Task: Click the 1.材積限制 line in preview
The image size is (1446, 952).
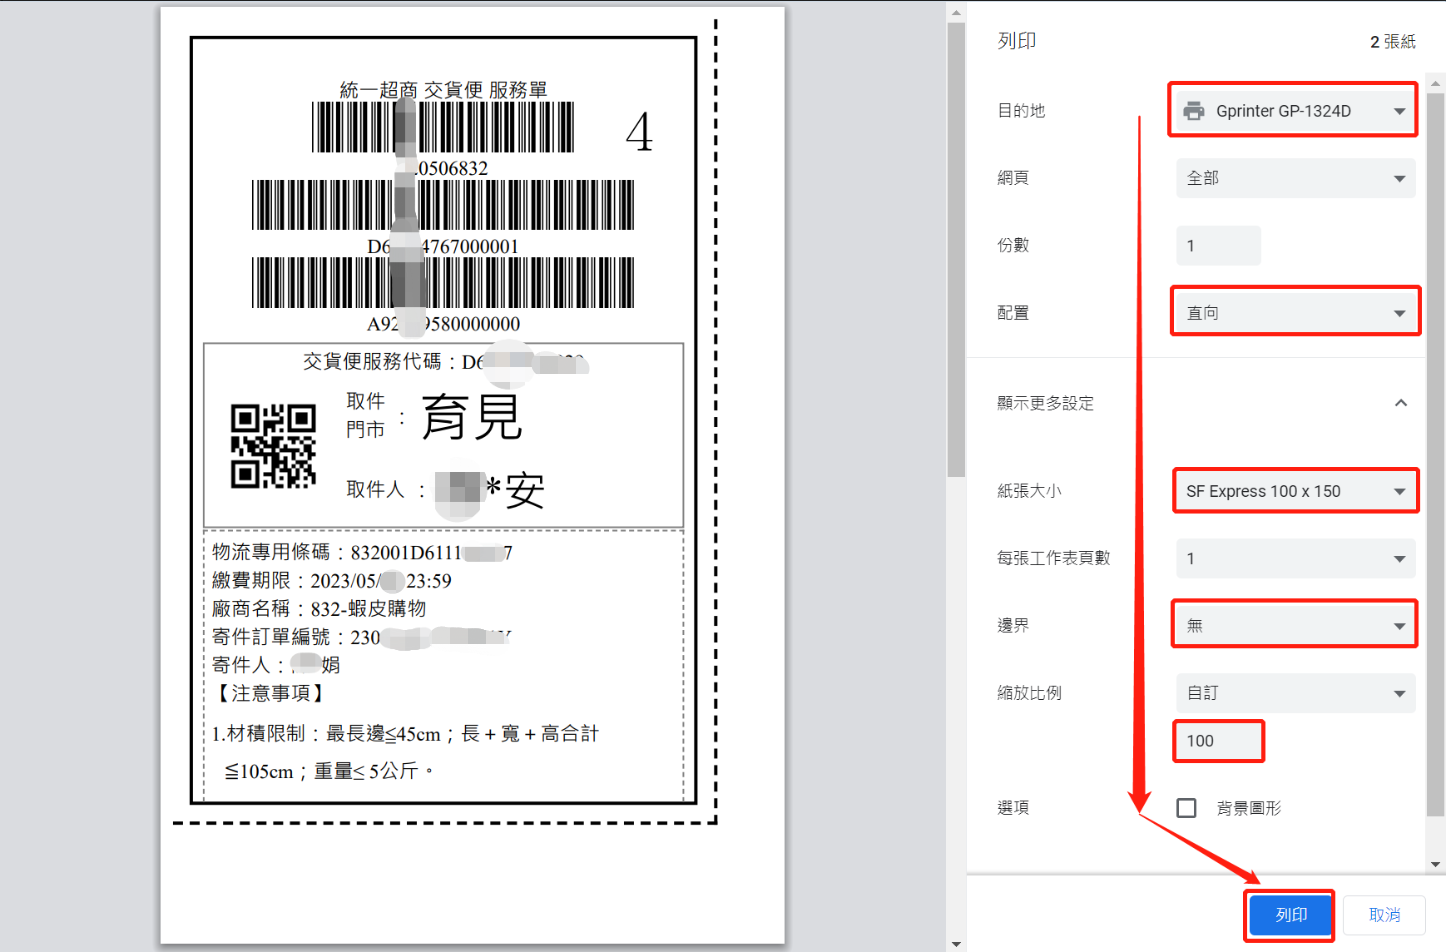Action: tap(405, 733)
